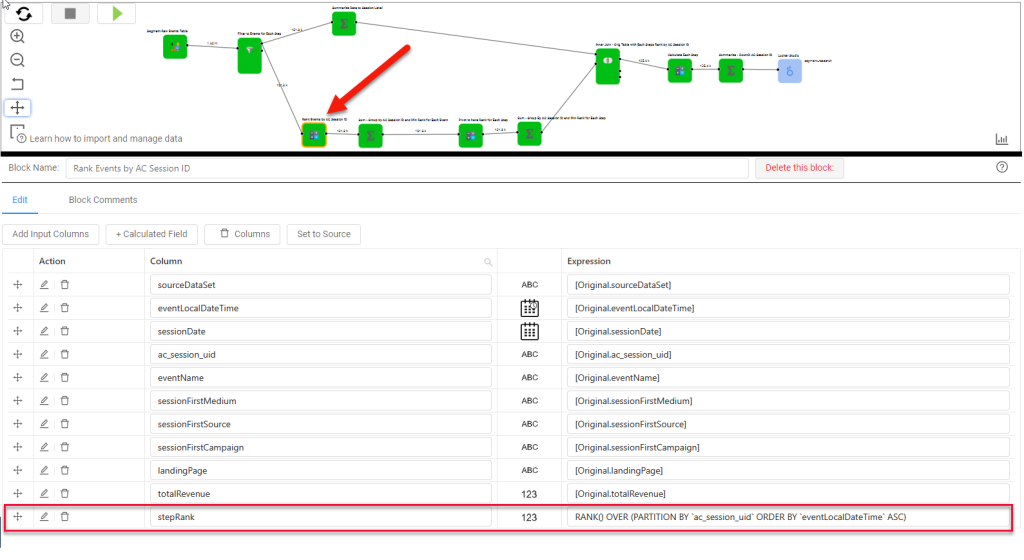Edit the sessionDate column with pencil icon
The image size is (1024, 560).
coord(44,331)
